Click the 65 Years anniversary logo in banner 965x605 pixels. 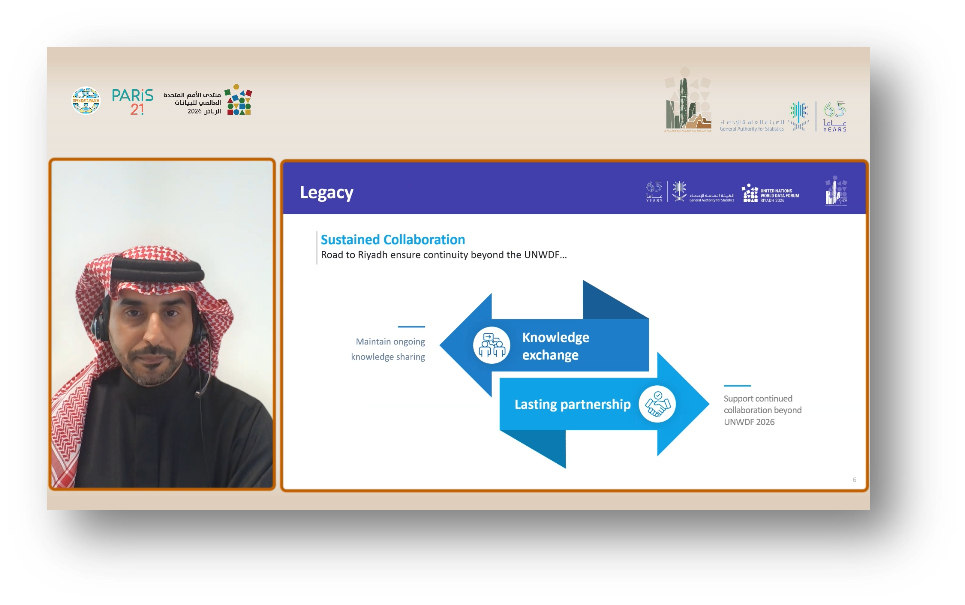(x=835, y=116)
